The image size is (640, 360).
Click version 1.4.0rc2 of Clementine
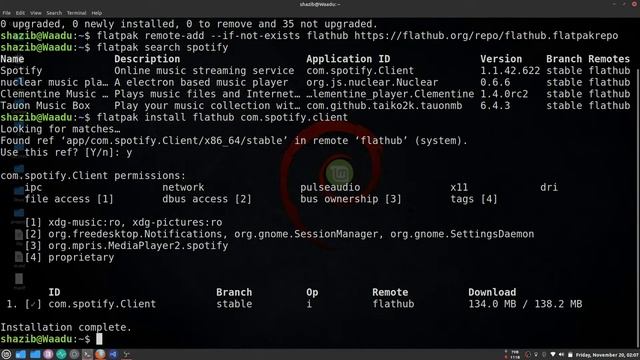(x=504, y=94)
